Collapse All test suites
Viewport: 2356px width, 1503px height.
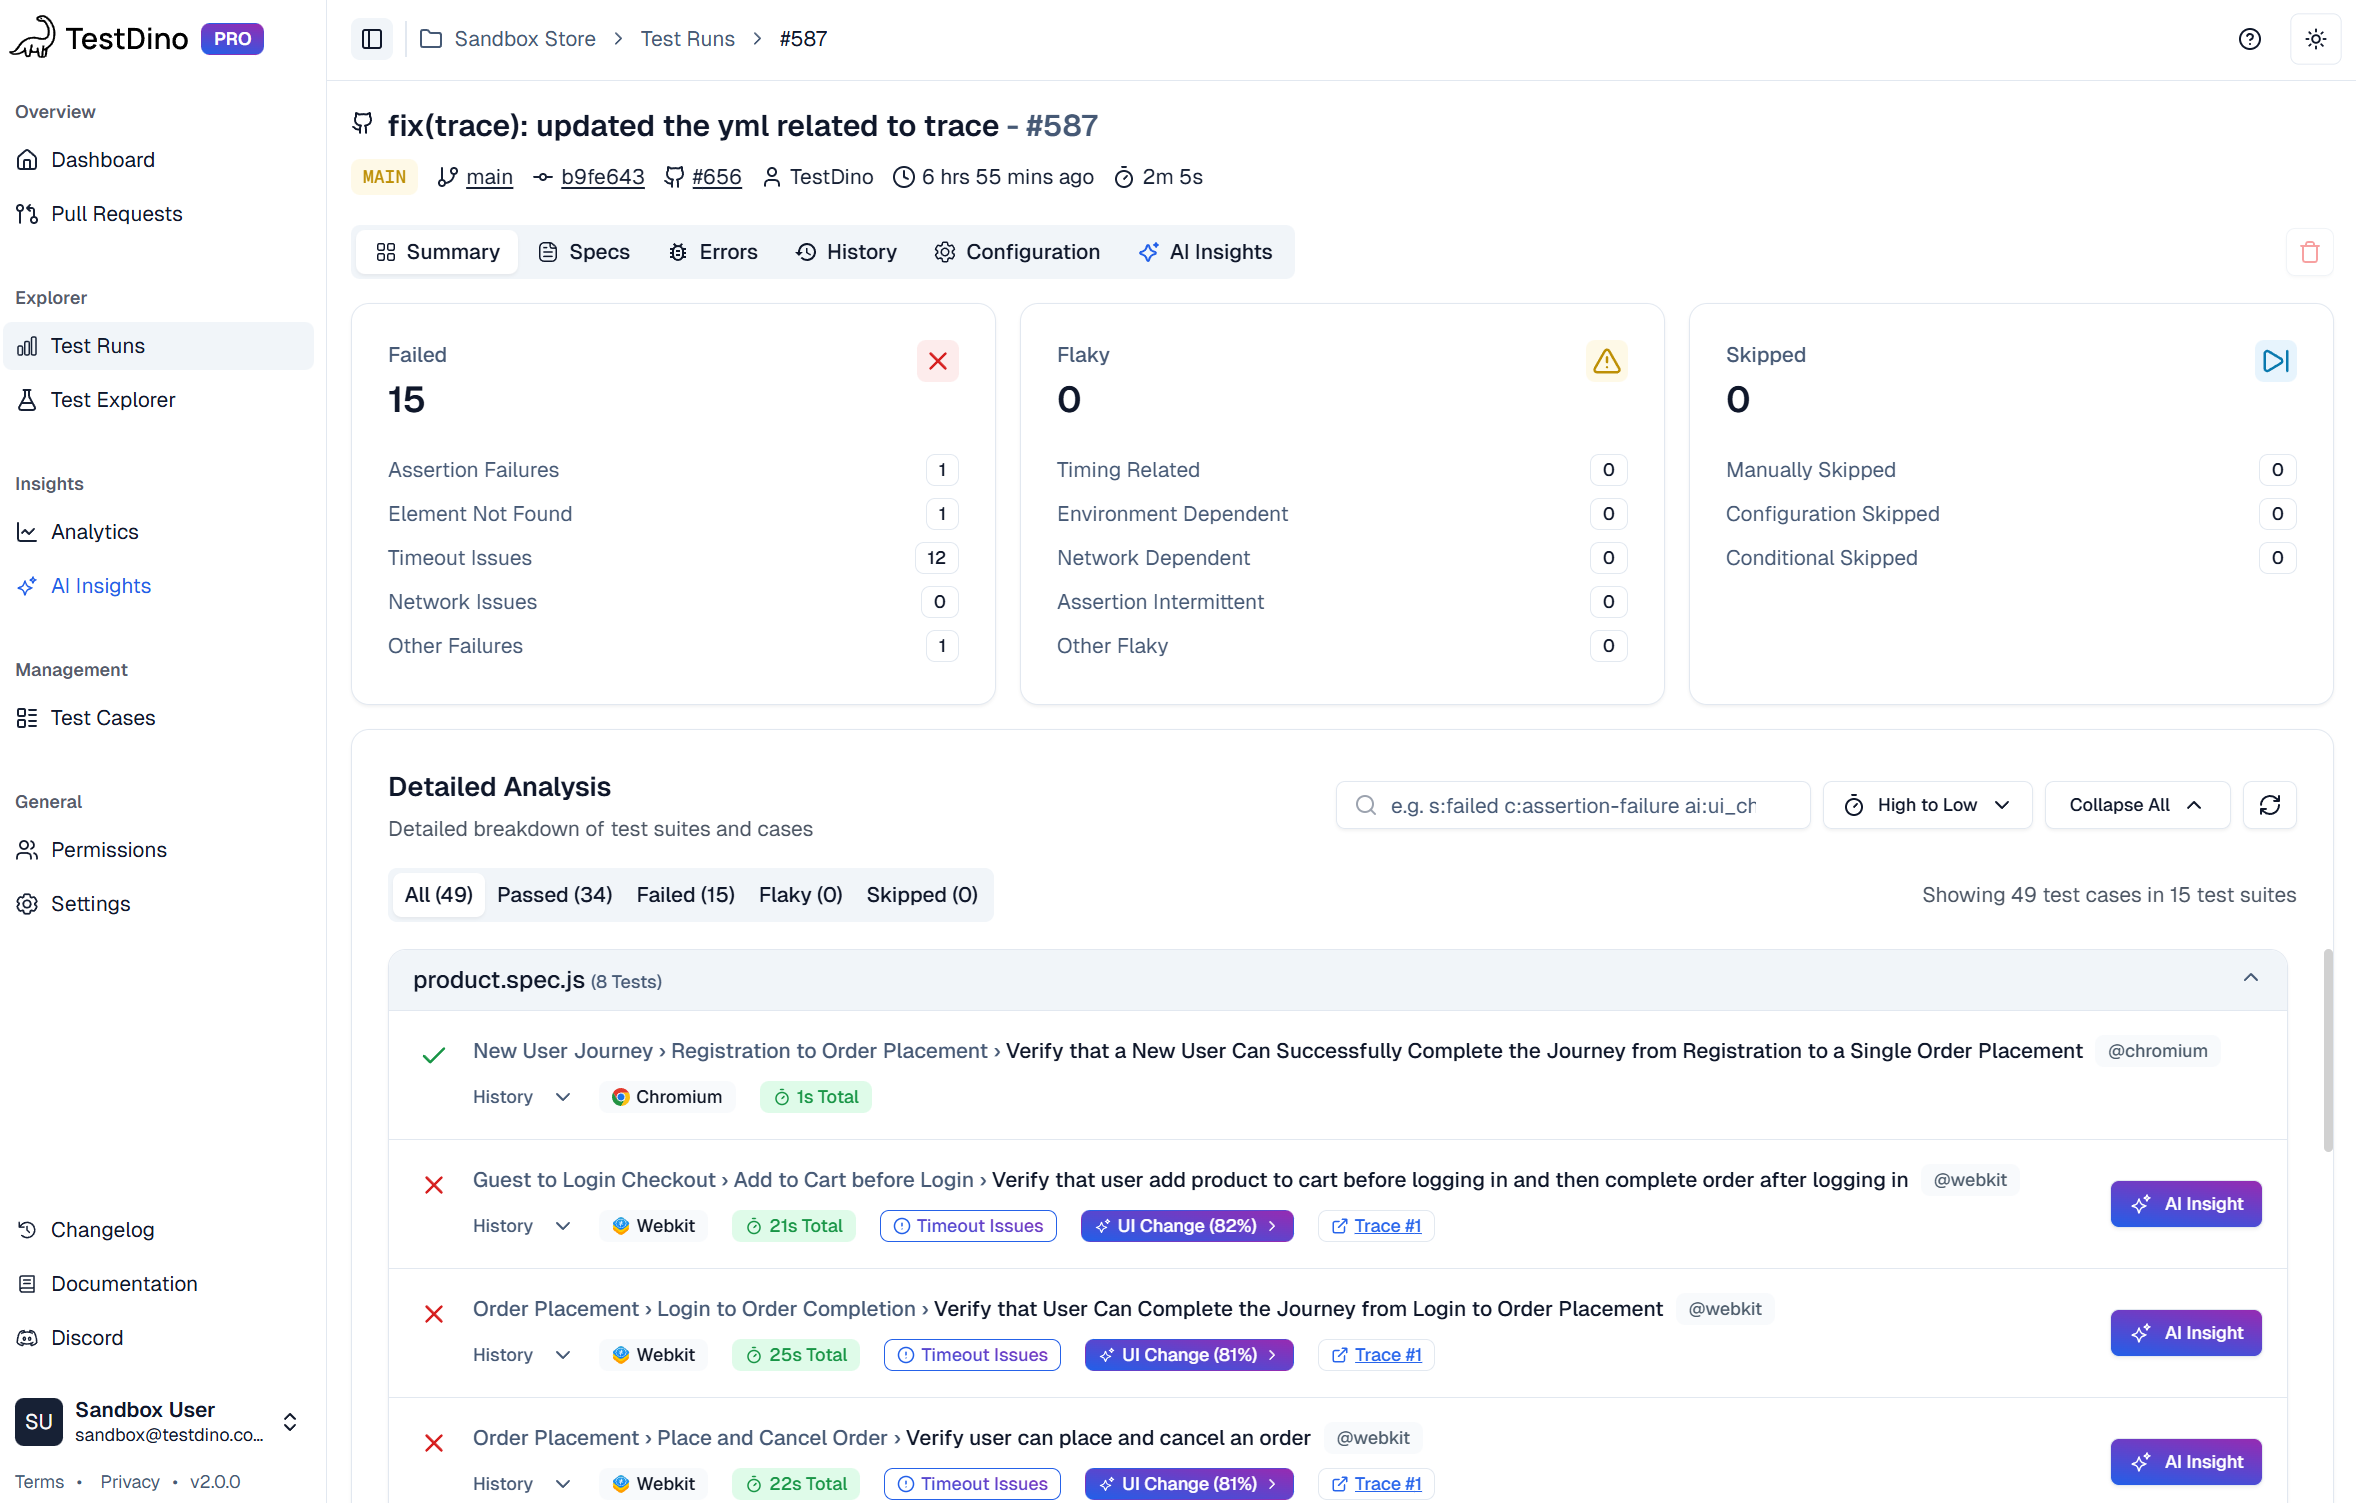pos(2136,805)
